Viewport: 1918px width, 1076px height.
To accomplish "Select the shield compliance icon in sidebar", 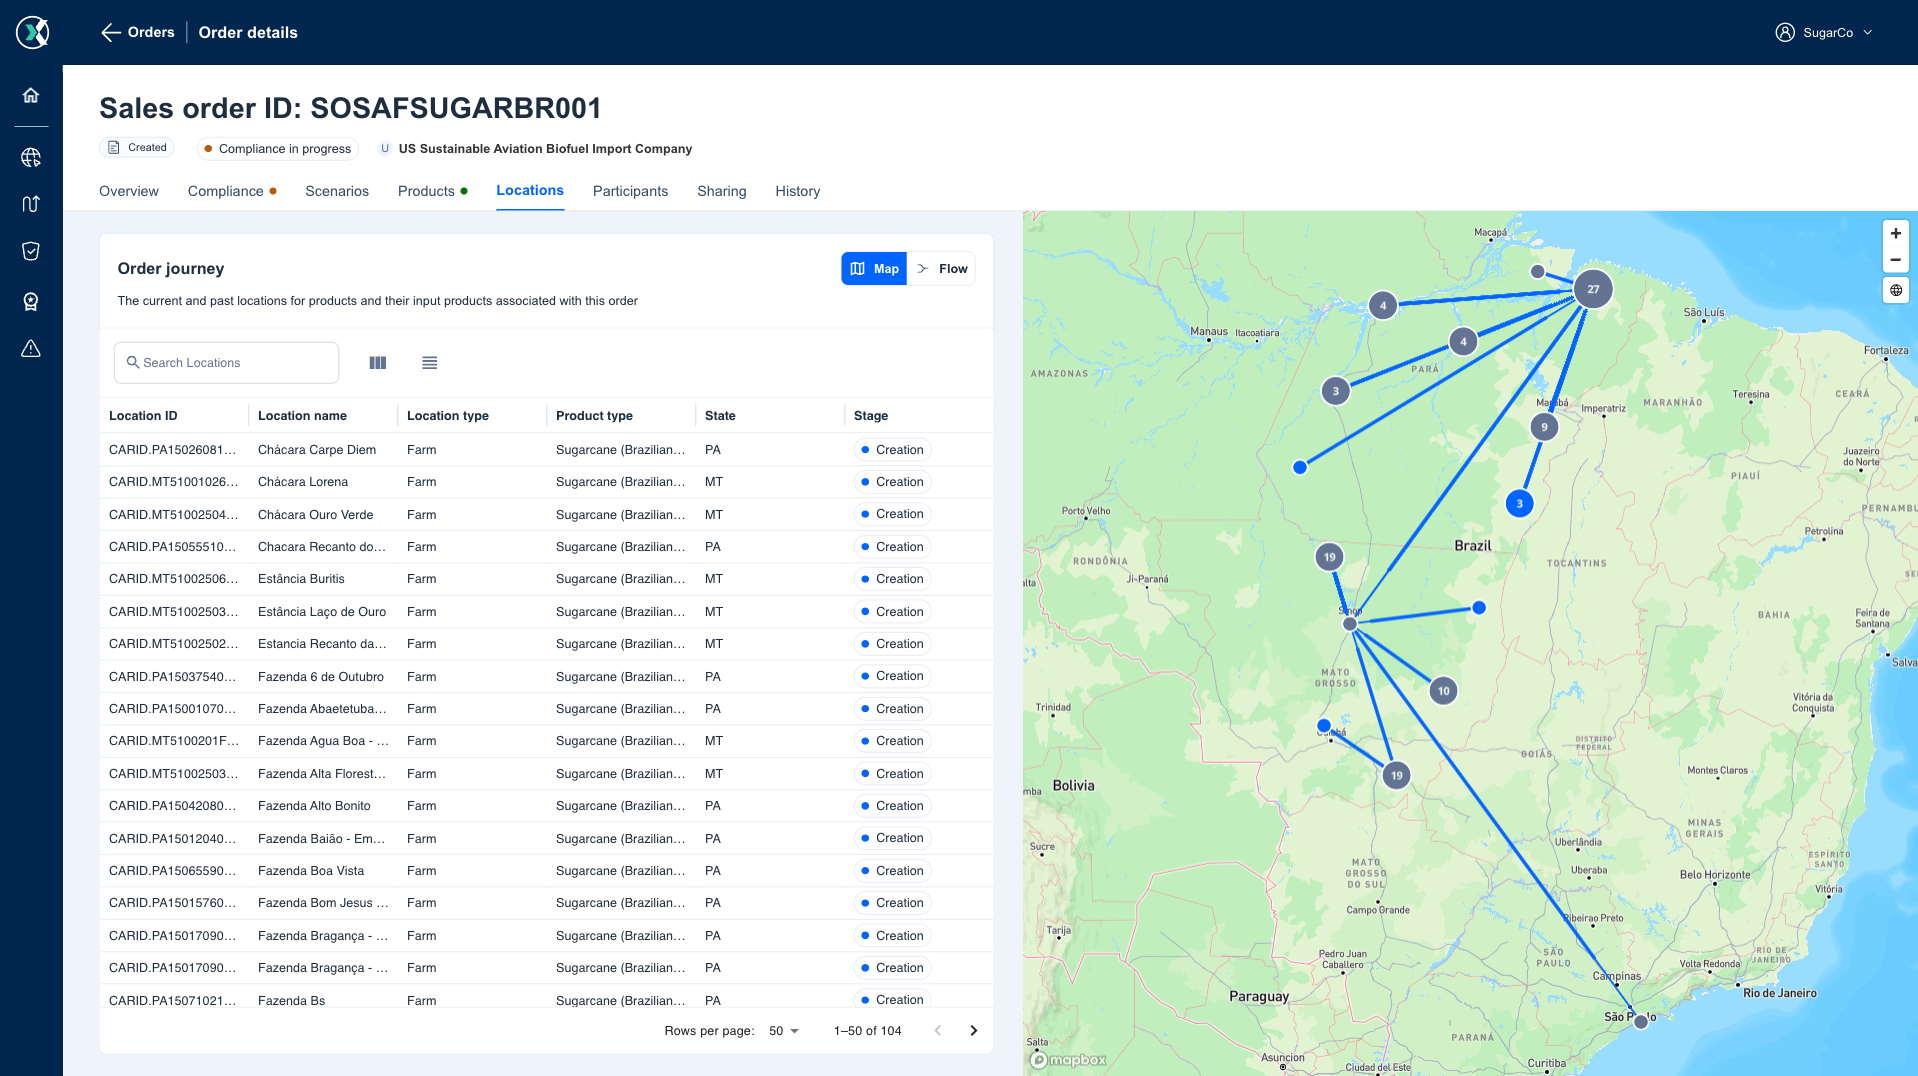I will (31, 251).
